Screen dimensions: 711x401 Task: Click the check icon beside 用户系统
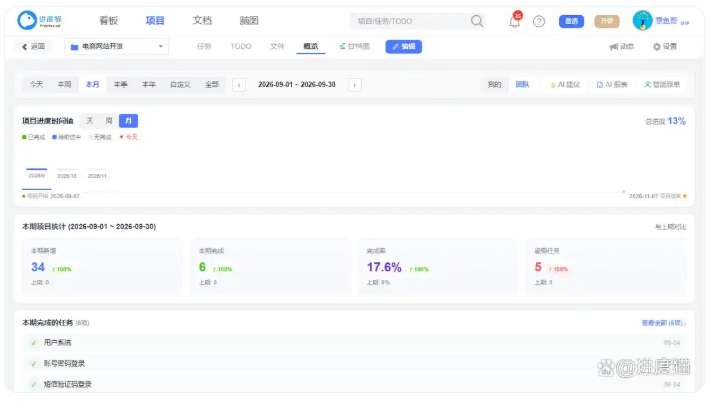pos(34,343)
